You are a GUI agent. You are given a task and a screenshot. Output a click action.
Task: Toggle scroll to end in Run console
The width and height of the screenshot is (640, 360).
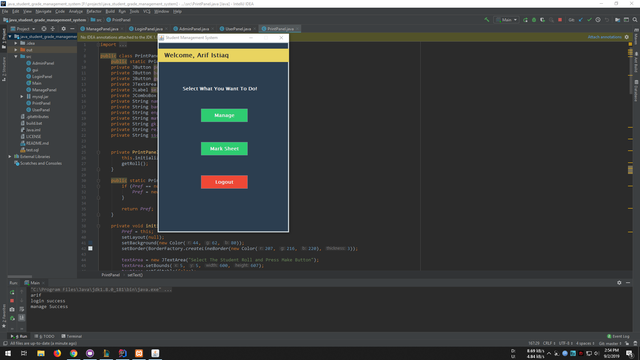[x=22, y=318]
